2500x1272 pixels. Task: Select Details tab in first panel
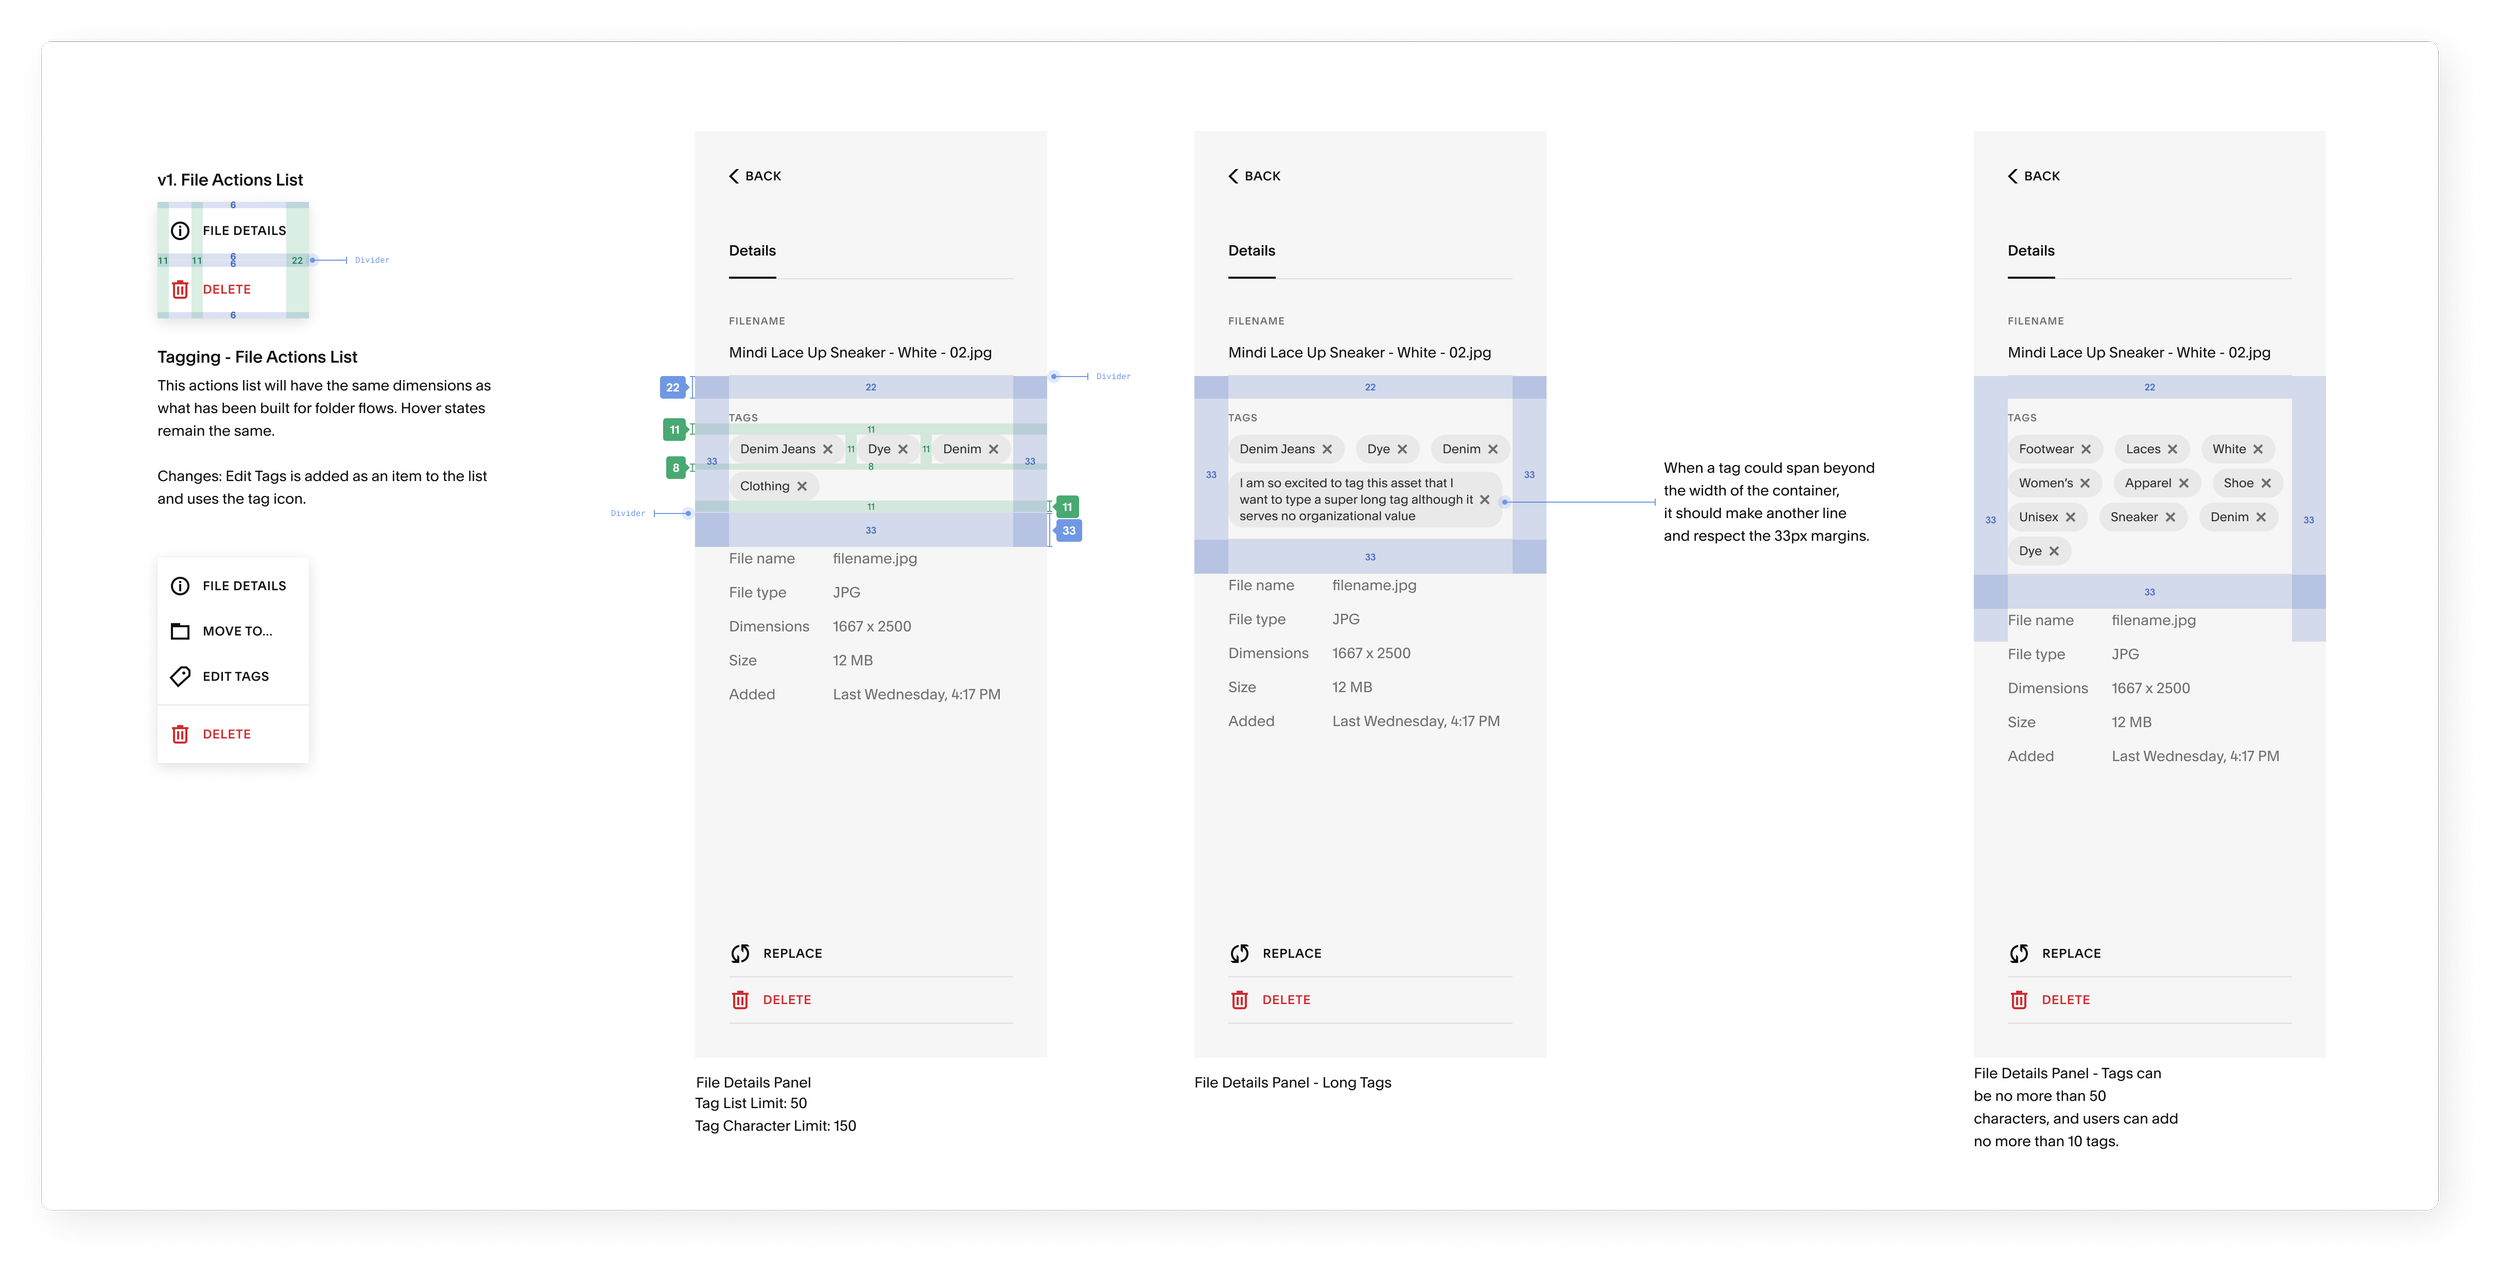[752, 251]
